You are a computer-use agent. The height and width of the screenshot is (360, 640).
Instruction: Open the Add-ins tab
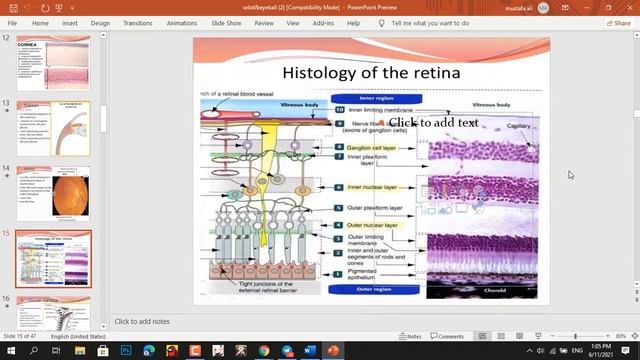click(323, 23)
